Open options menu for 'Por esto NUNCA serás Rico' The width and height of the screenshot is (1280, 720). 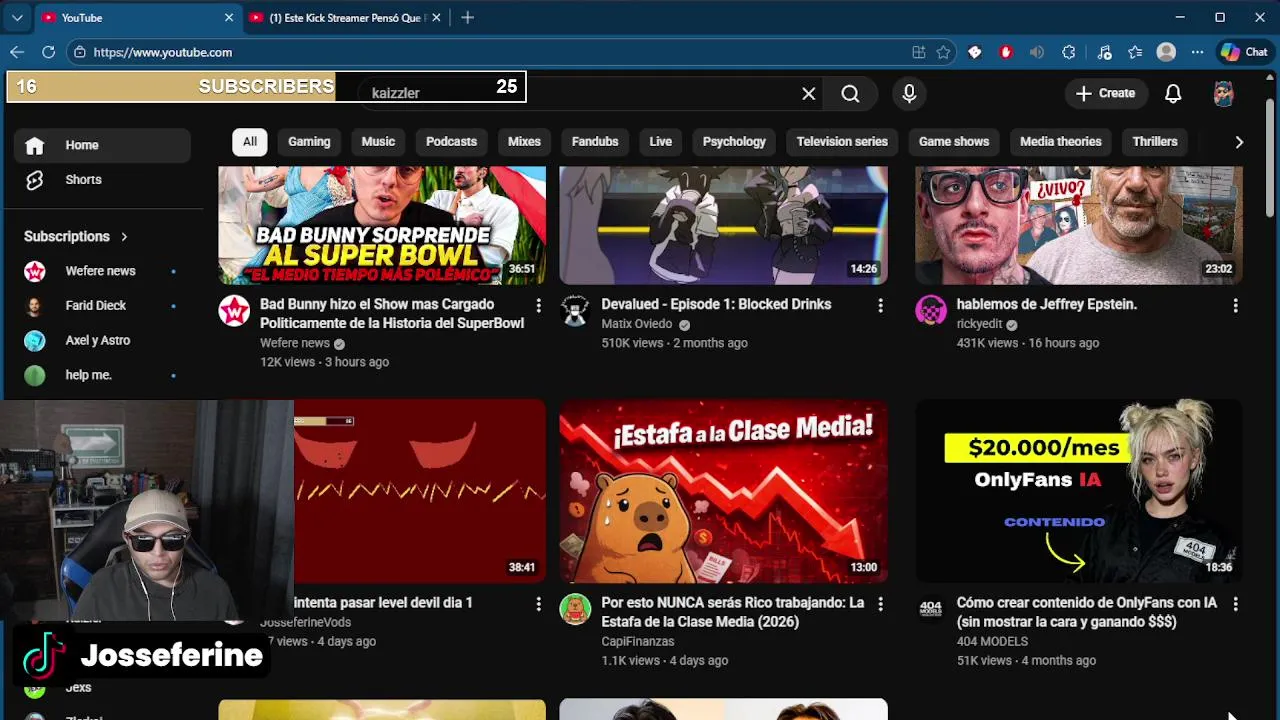pyautogui.click(x=880, y=604)
